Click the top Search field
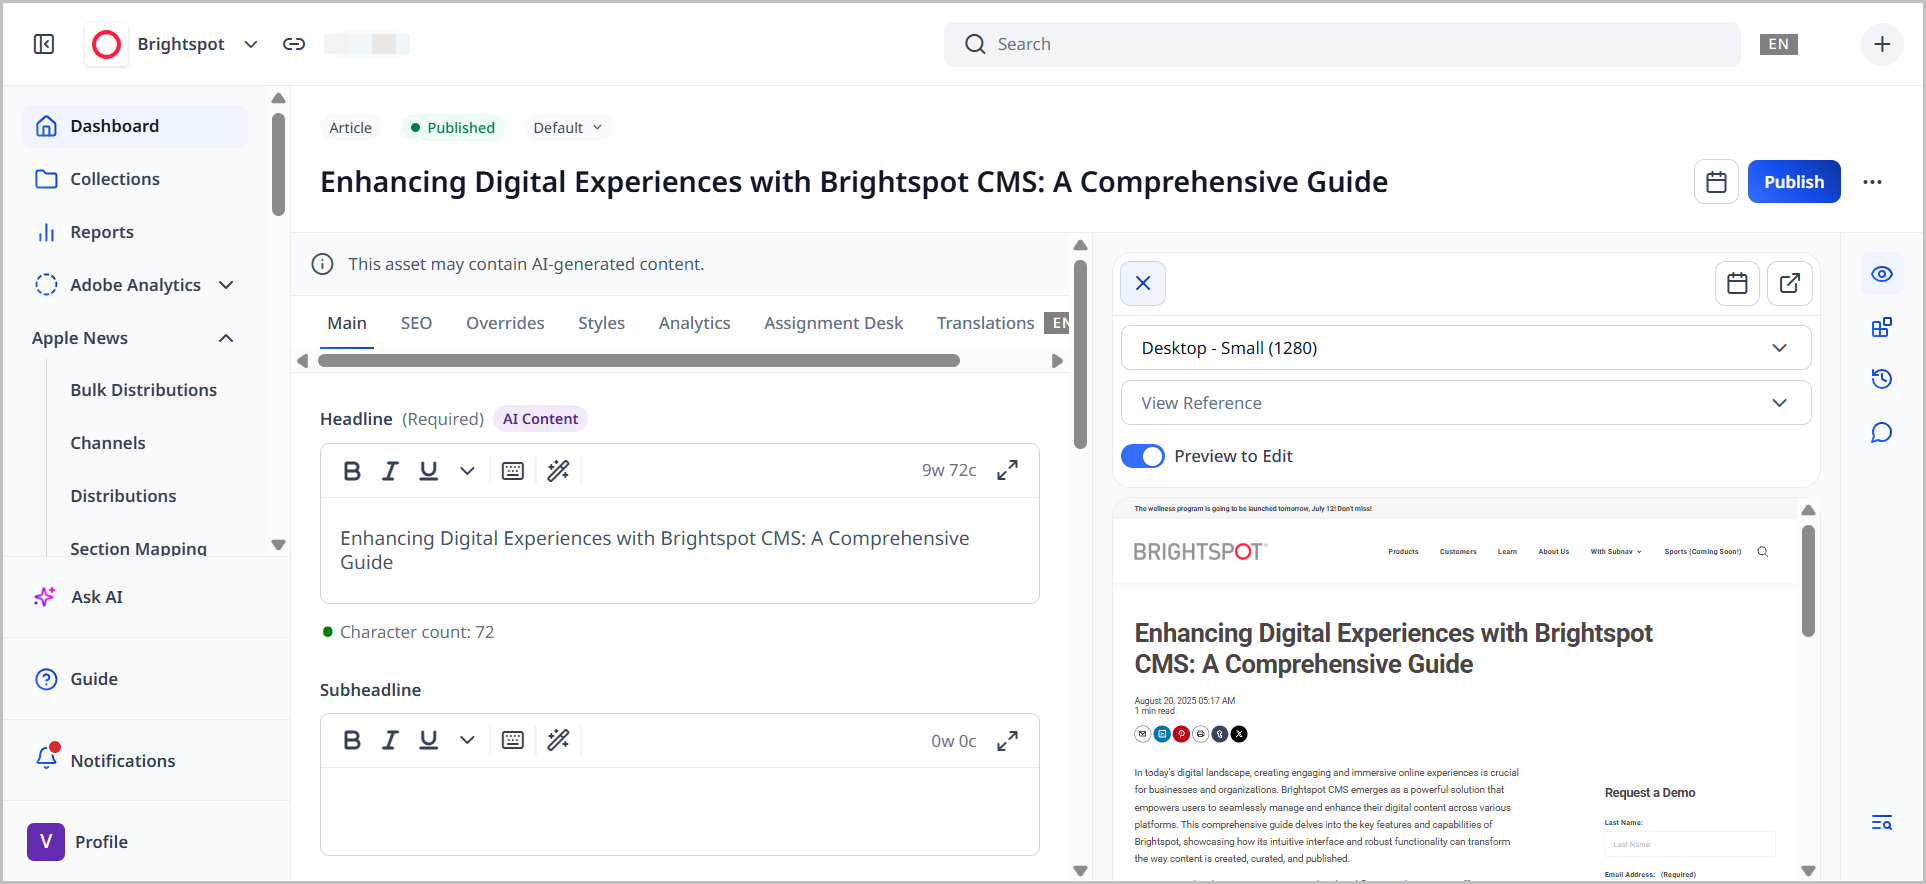Image resolution: width=1926 pixels, height=884 pixels. click(1340, 44)
